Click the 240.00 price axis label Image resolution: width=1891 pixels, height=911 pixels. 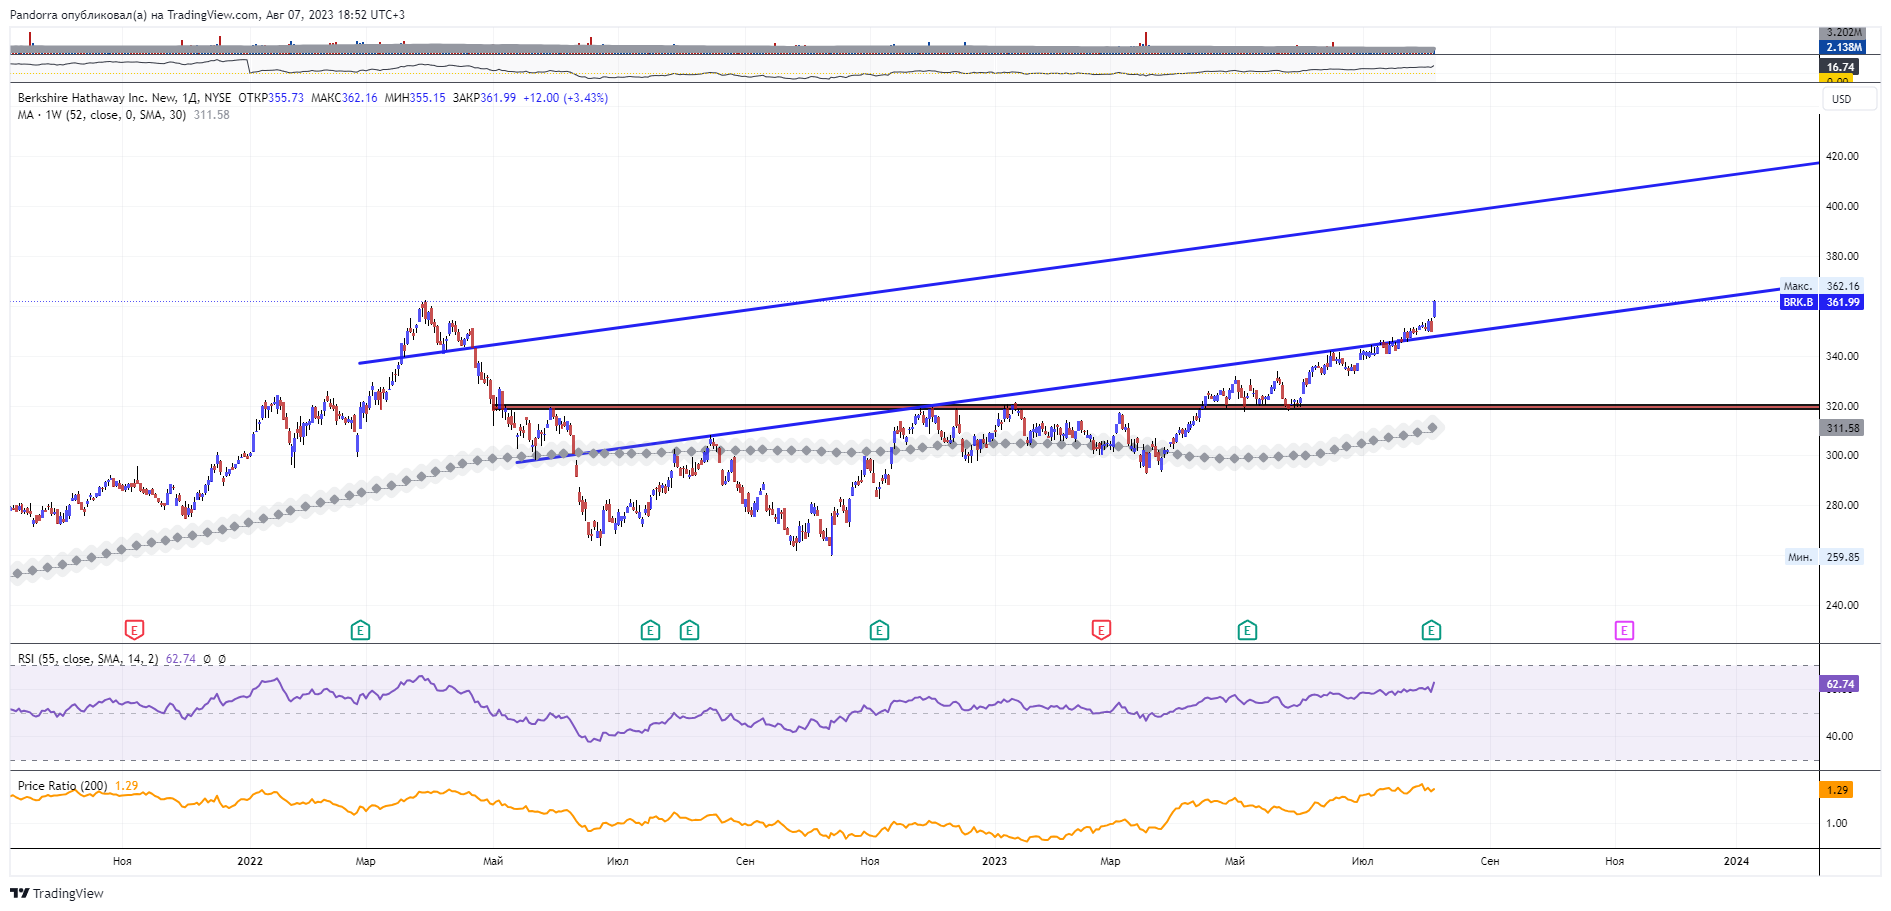click(x=1842, y=605)
